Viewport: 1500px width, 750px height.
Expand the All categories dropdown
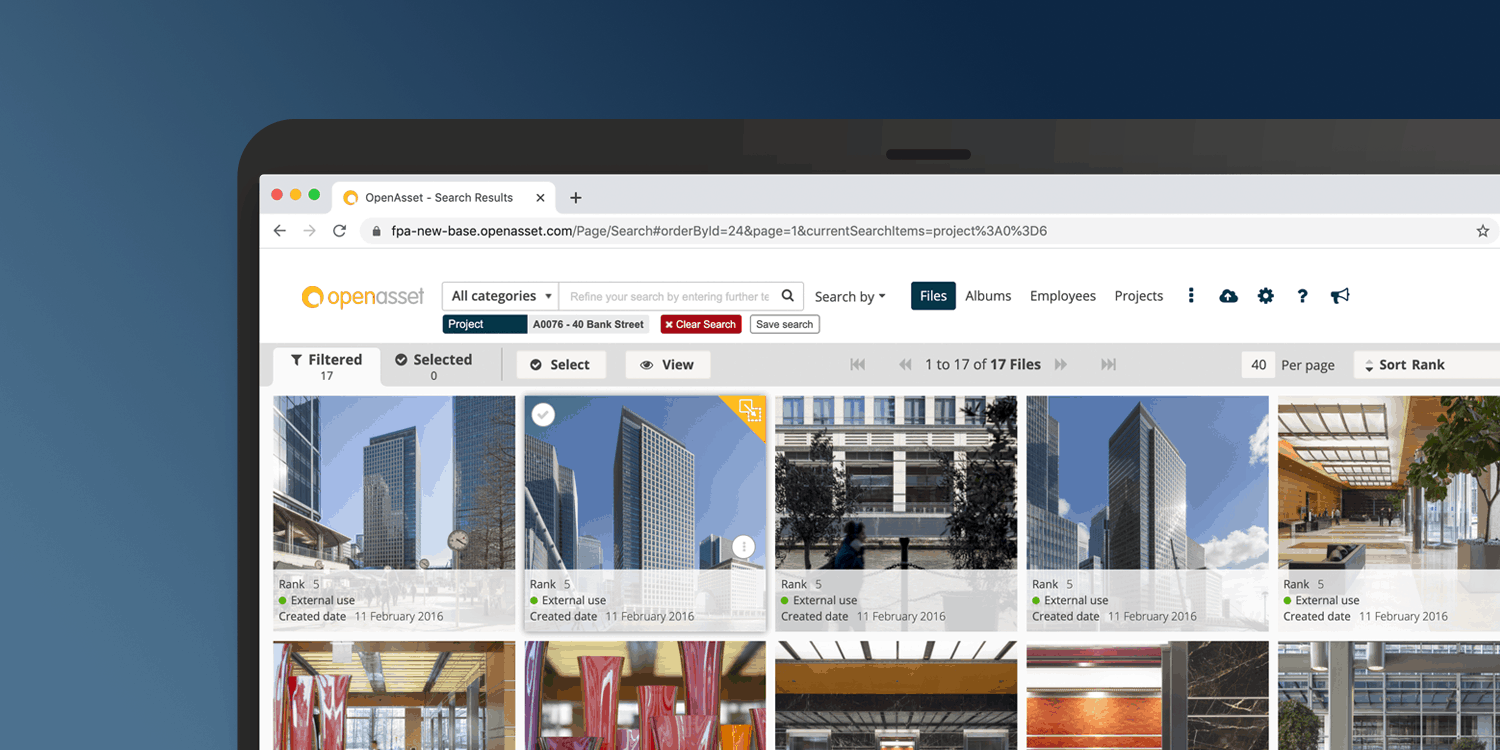(500, 296)
